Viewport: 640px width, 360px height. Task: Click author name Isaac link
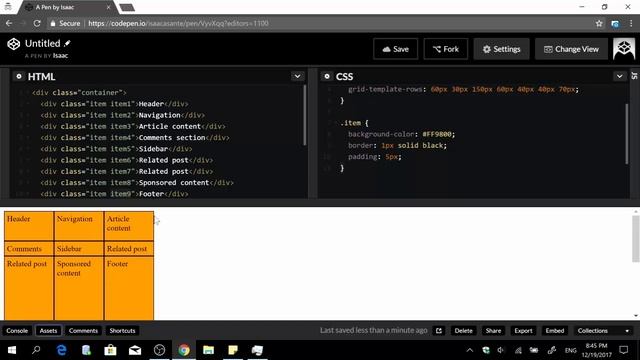(60, 56)
